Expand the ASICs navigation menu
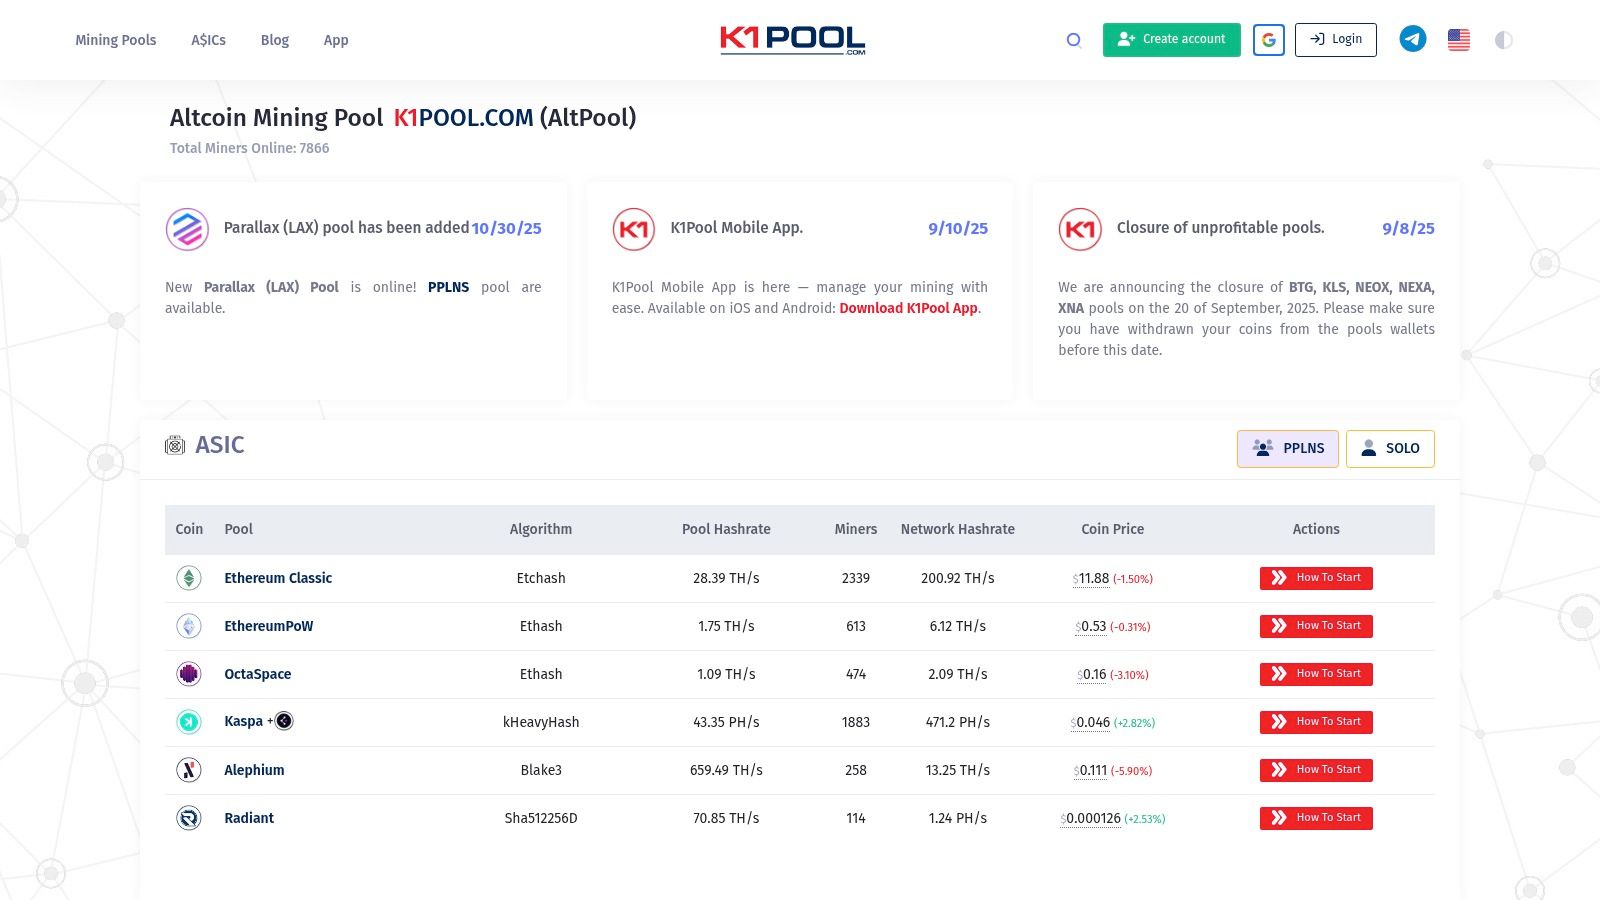1600x900 pixels. (208, 40)
